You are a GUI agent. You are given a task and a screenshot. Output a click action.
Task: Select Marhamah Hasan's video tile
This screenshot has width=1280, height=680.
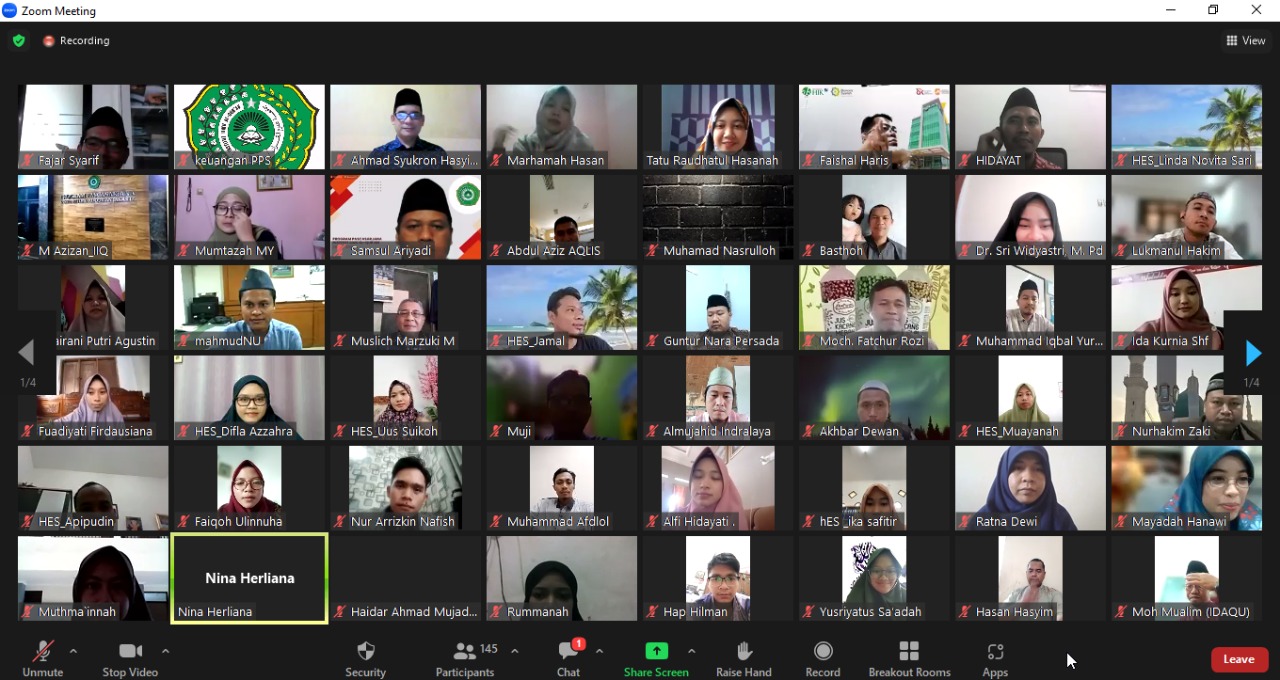562,127
